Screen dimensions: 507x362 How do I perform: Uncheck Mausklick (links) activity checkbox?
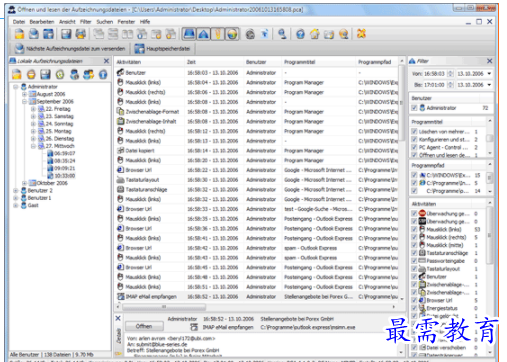coord(414,229)
